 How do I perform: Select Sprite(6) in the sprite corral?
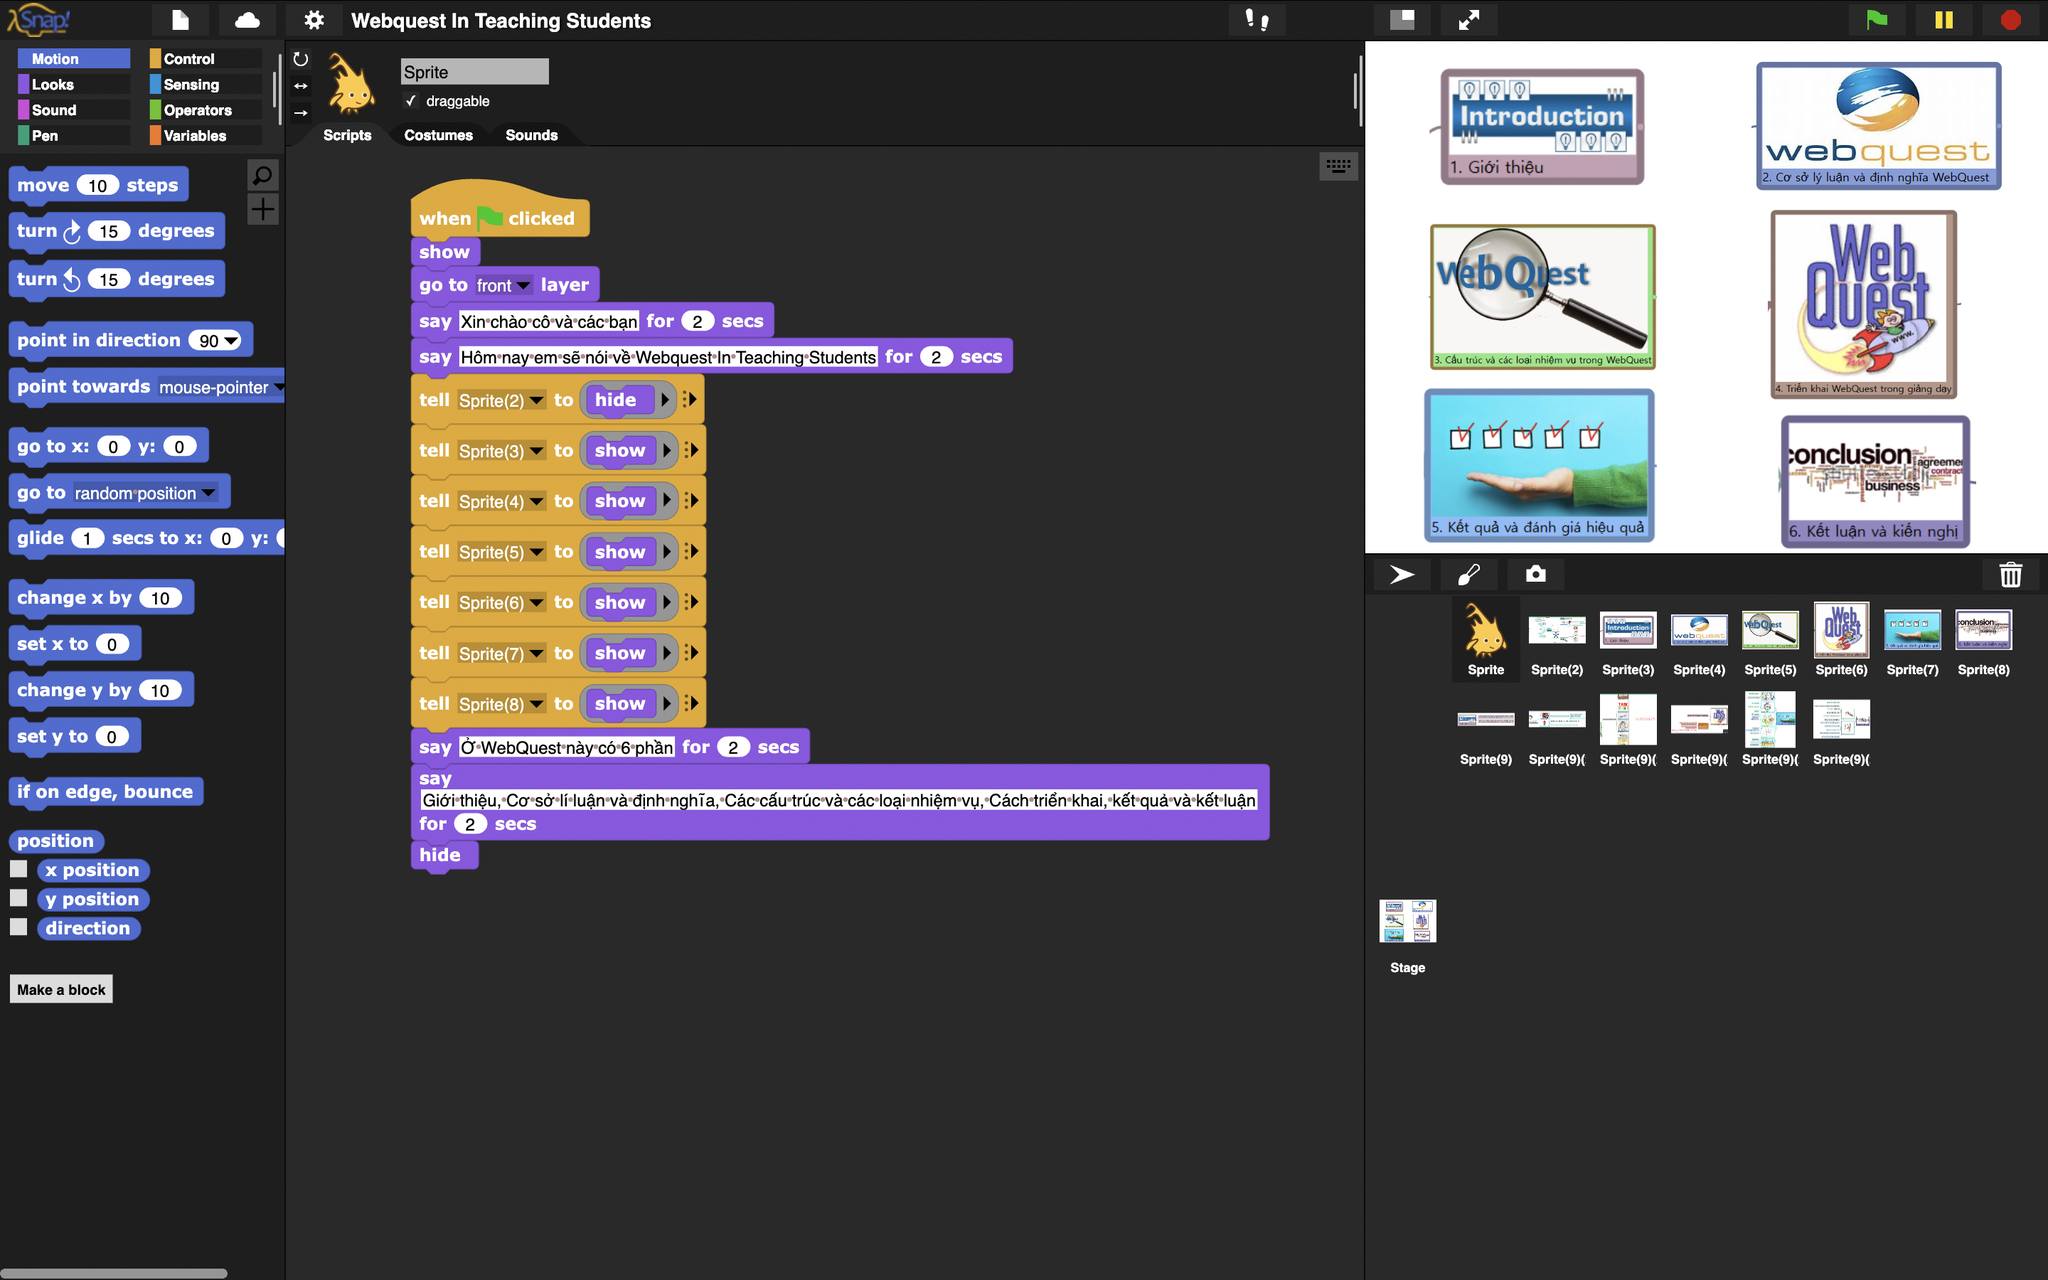(1841, 641)
